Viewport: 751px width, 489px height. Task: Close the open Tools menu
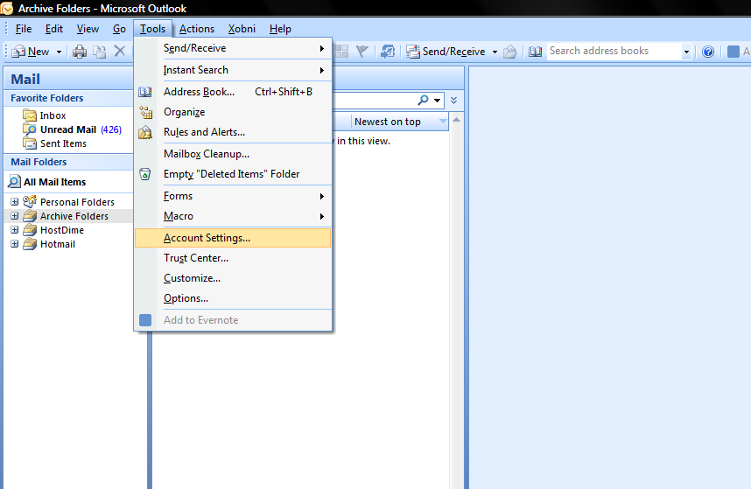click(x=153, y=29)
